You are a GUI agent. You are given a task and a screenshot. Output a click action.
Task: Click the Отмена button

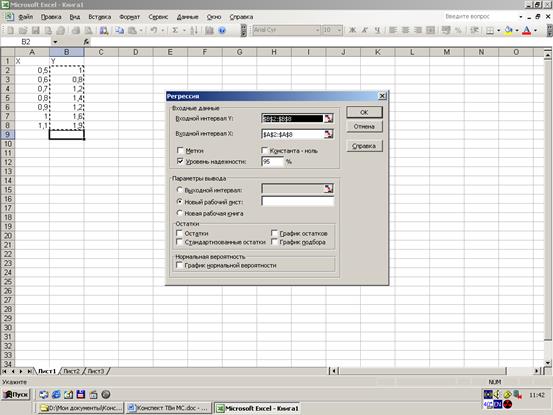364,126
